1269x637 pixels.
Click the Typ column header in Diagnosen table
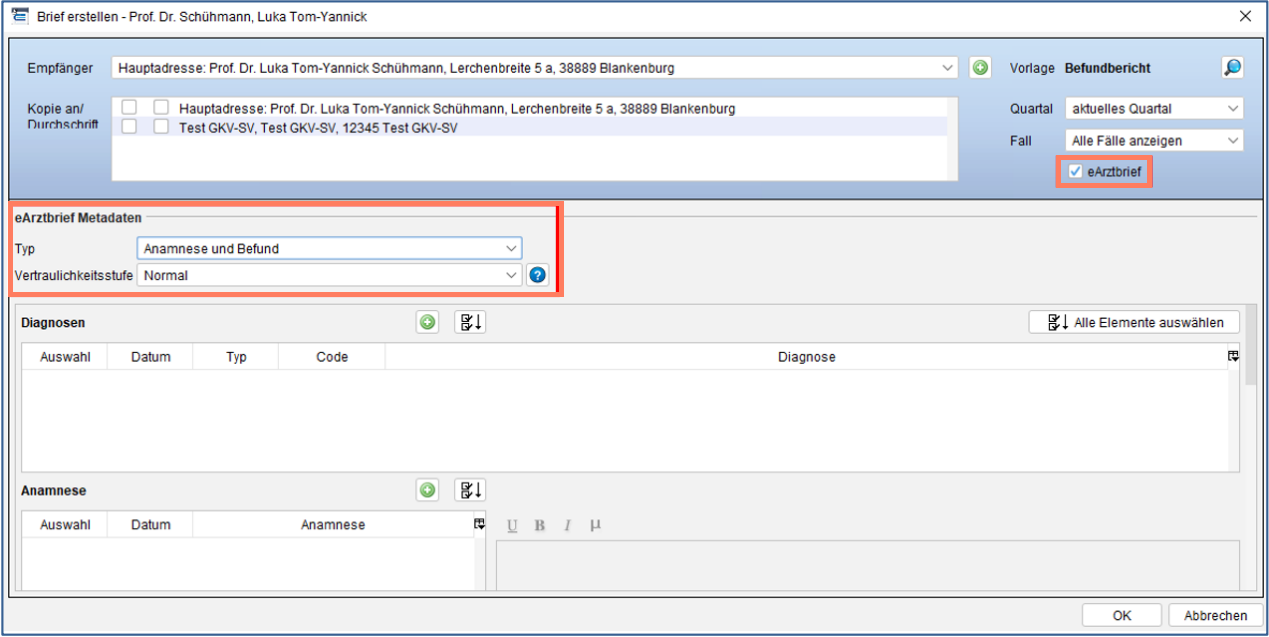pyautogui.click(x=236, y=357)
